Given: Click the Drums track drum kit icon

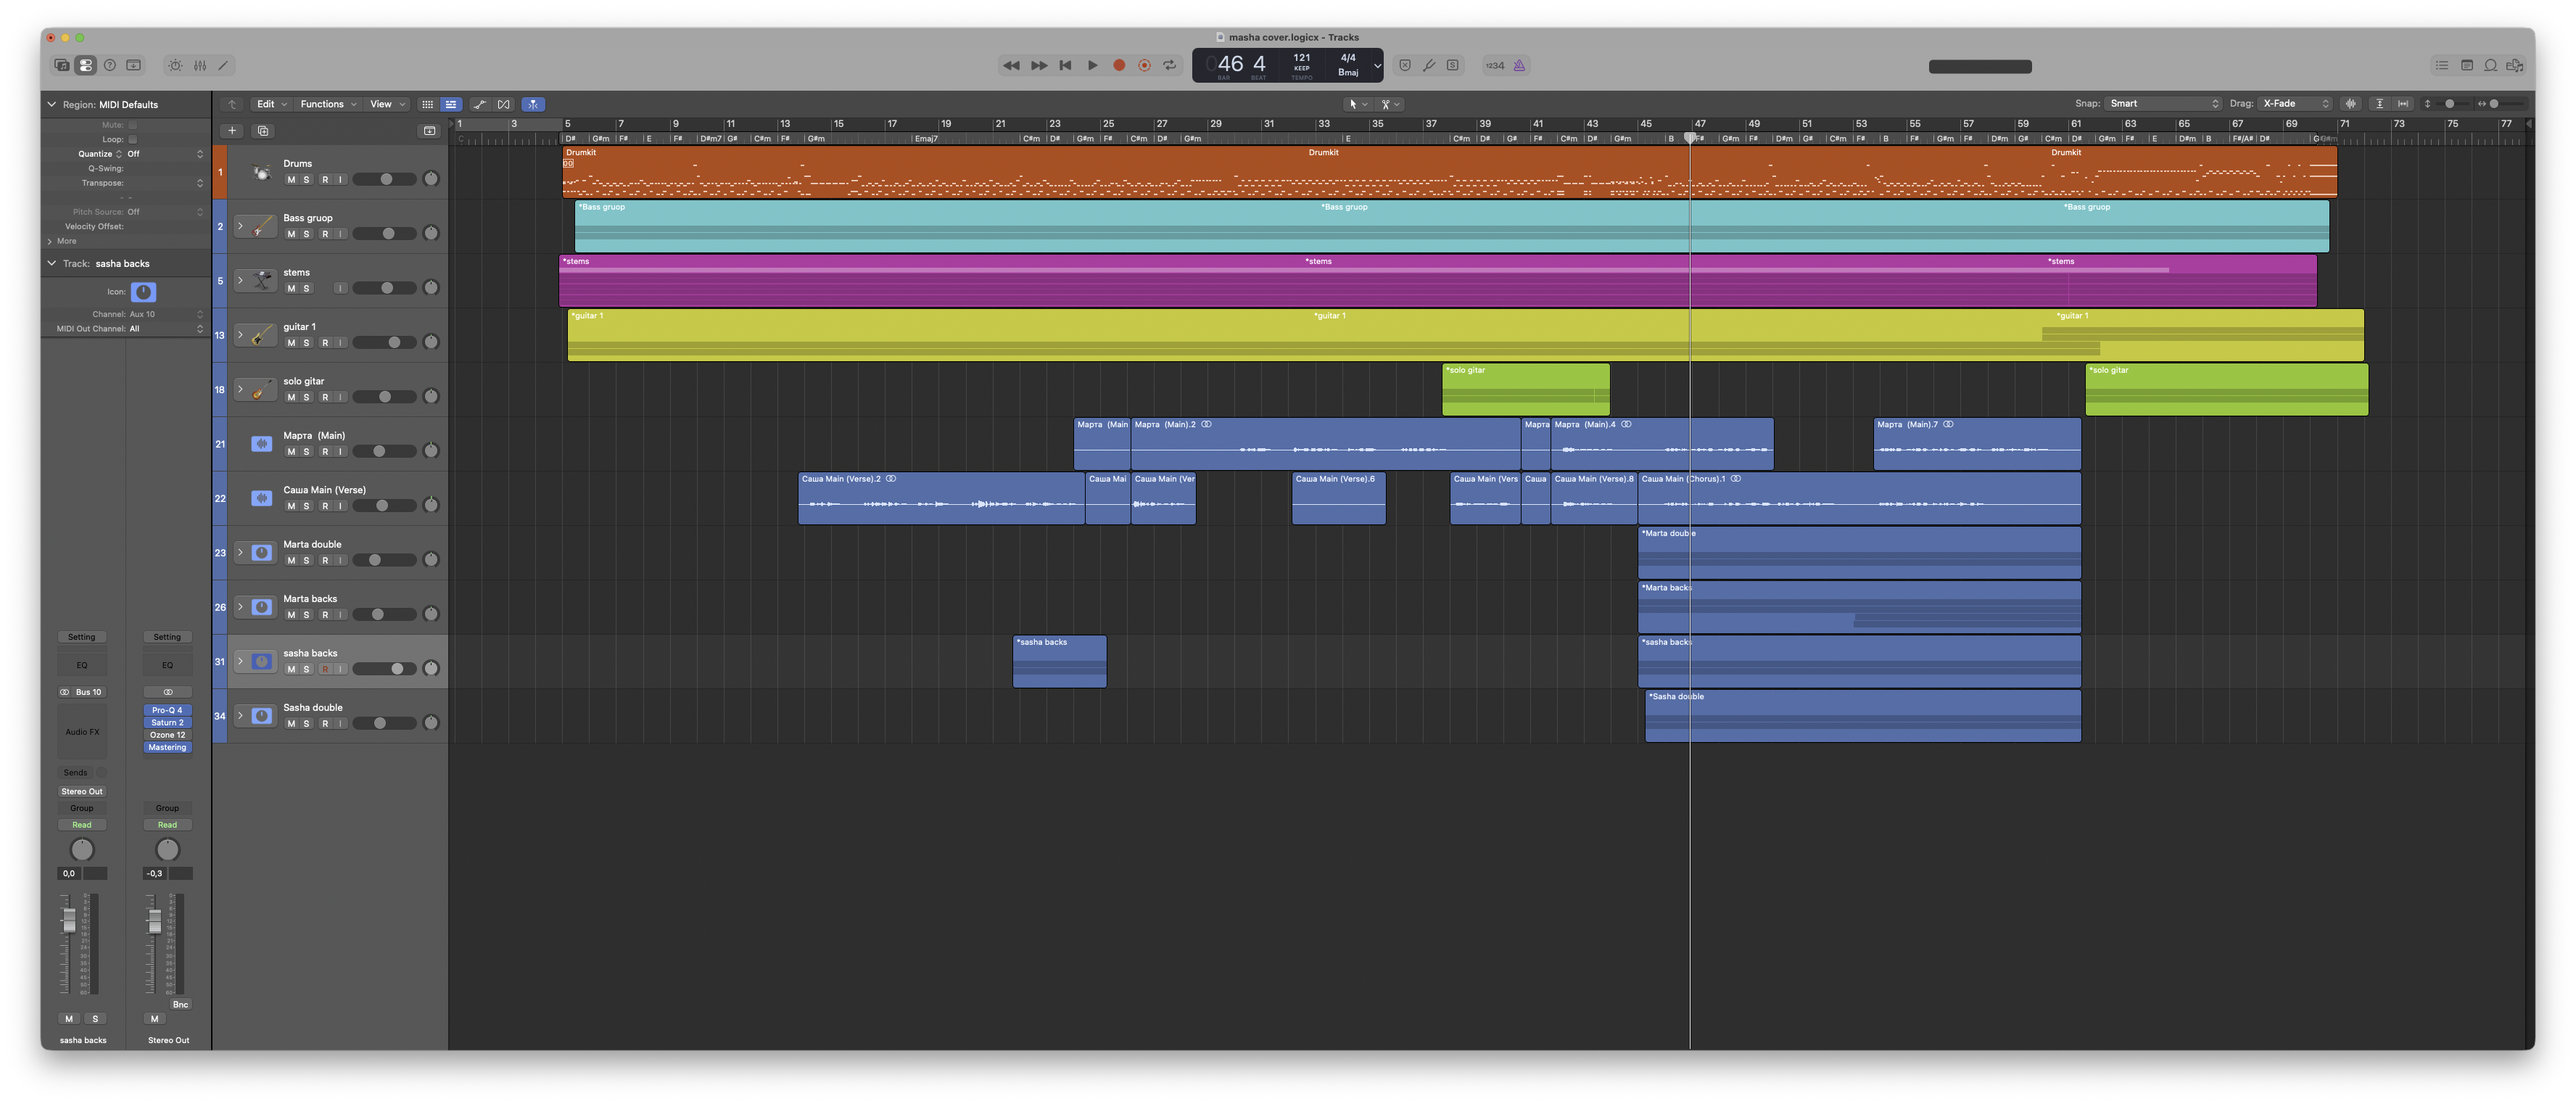Looking at the screenshot, I should (262, 172).
